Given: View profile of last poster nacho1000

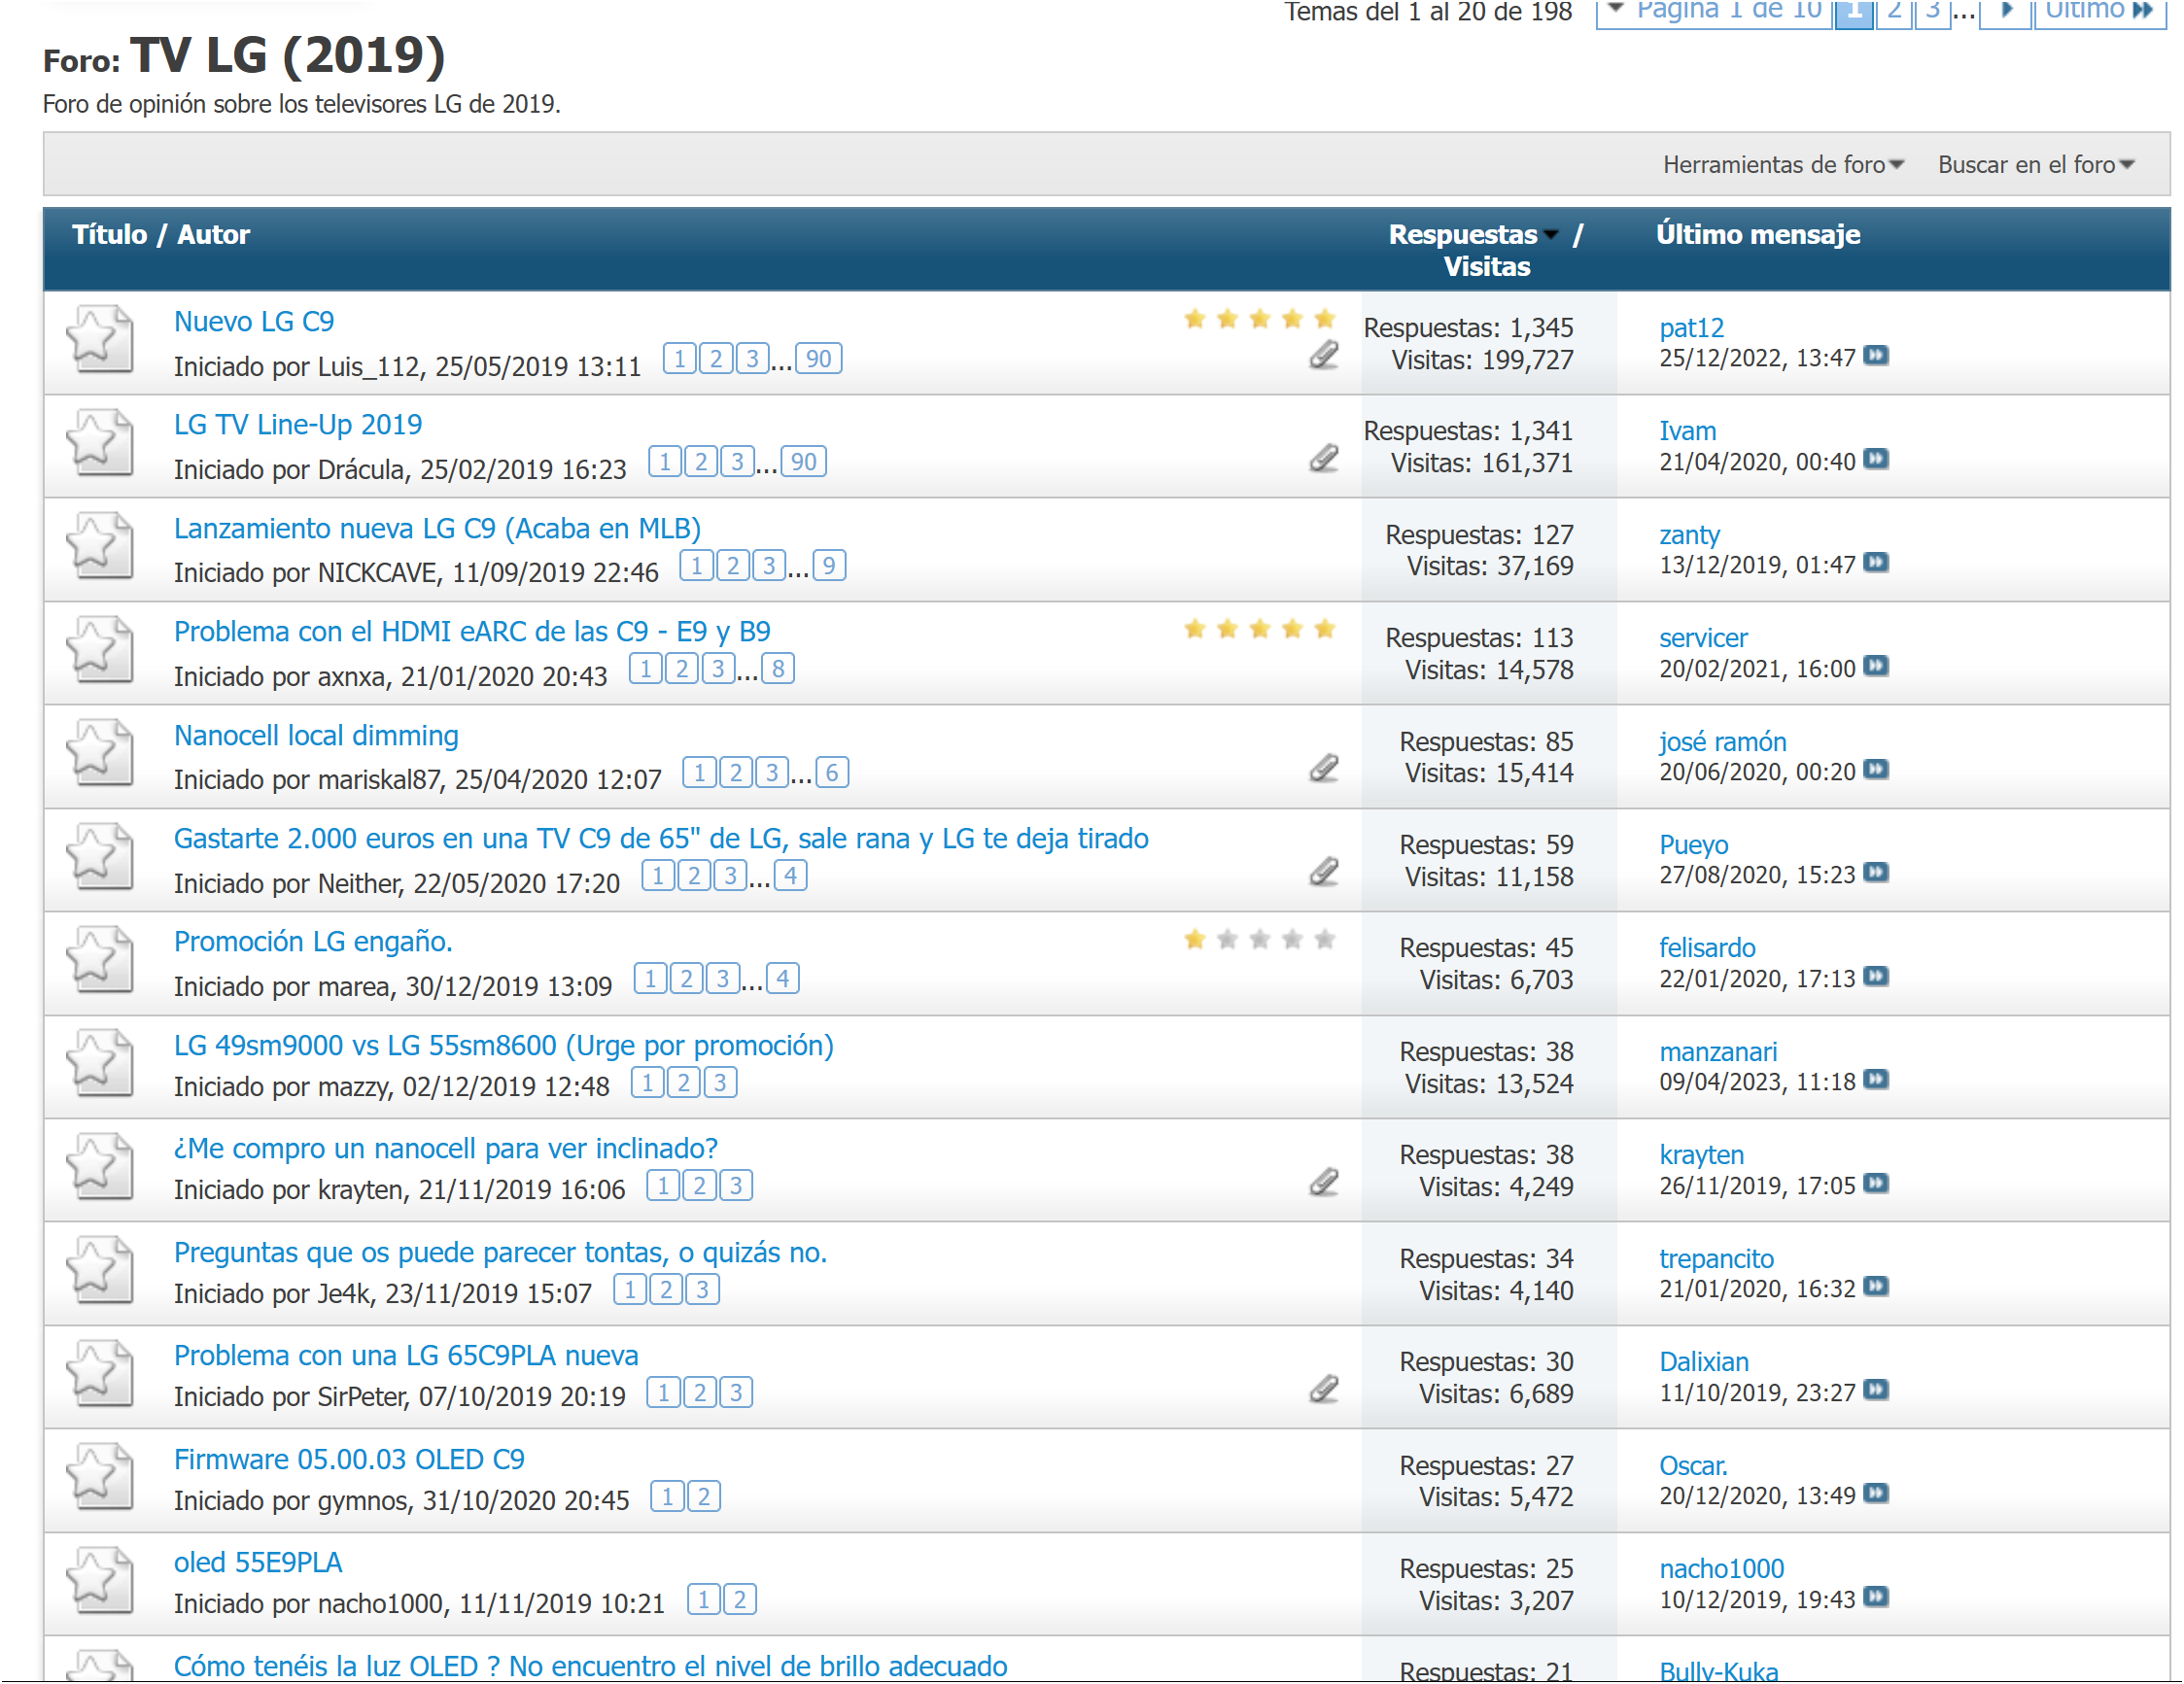Looking at the screenshot, I should pyautogui.click(x=1722, y=1569).
